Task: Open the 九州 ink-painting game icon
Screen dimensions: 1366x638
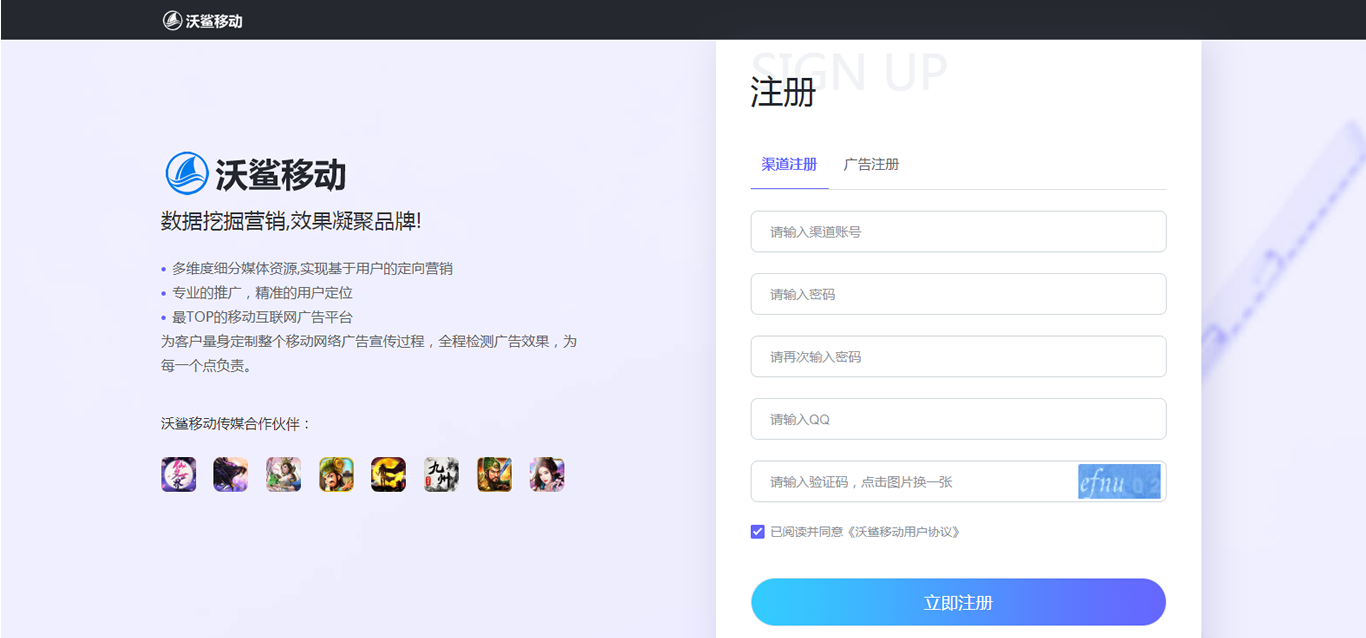Action: pyautogui.click(x=441, y=474)
